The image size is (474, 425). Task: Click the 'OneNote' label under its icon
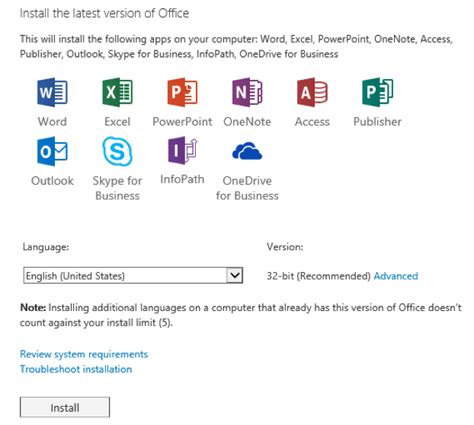[x=247, y=122]
